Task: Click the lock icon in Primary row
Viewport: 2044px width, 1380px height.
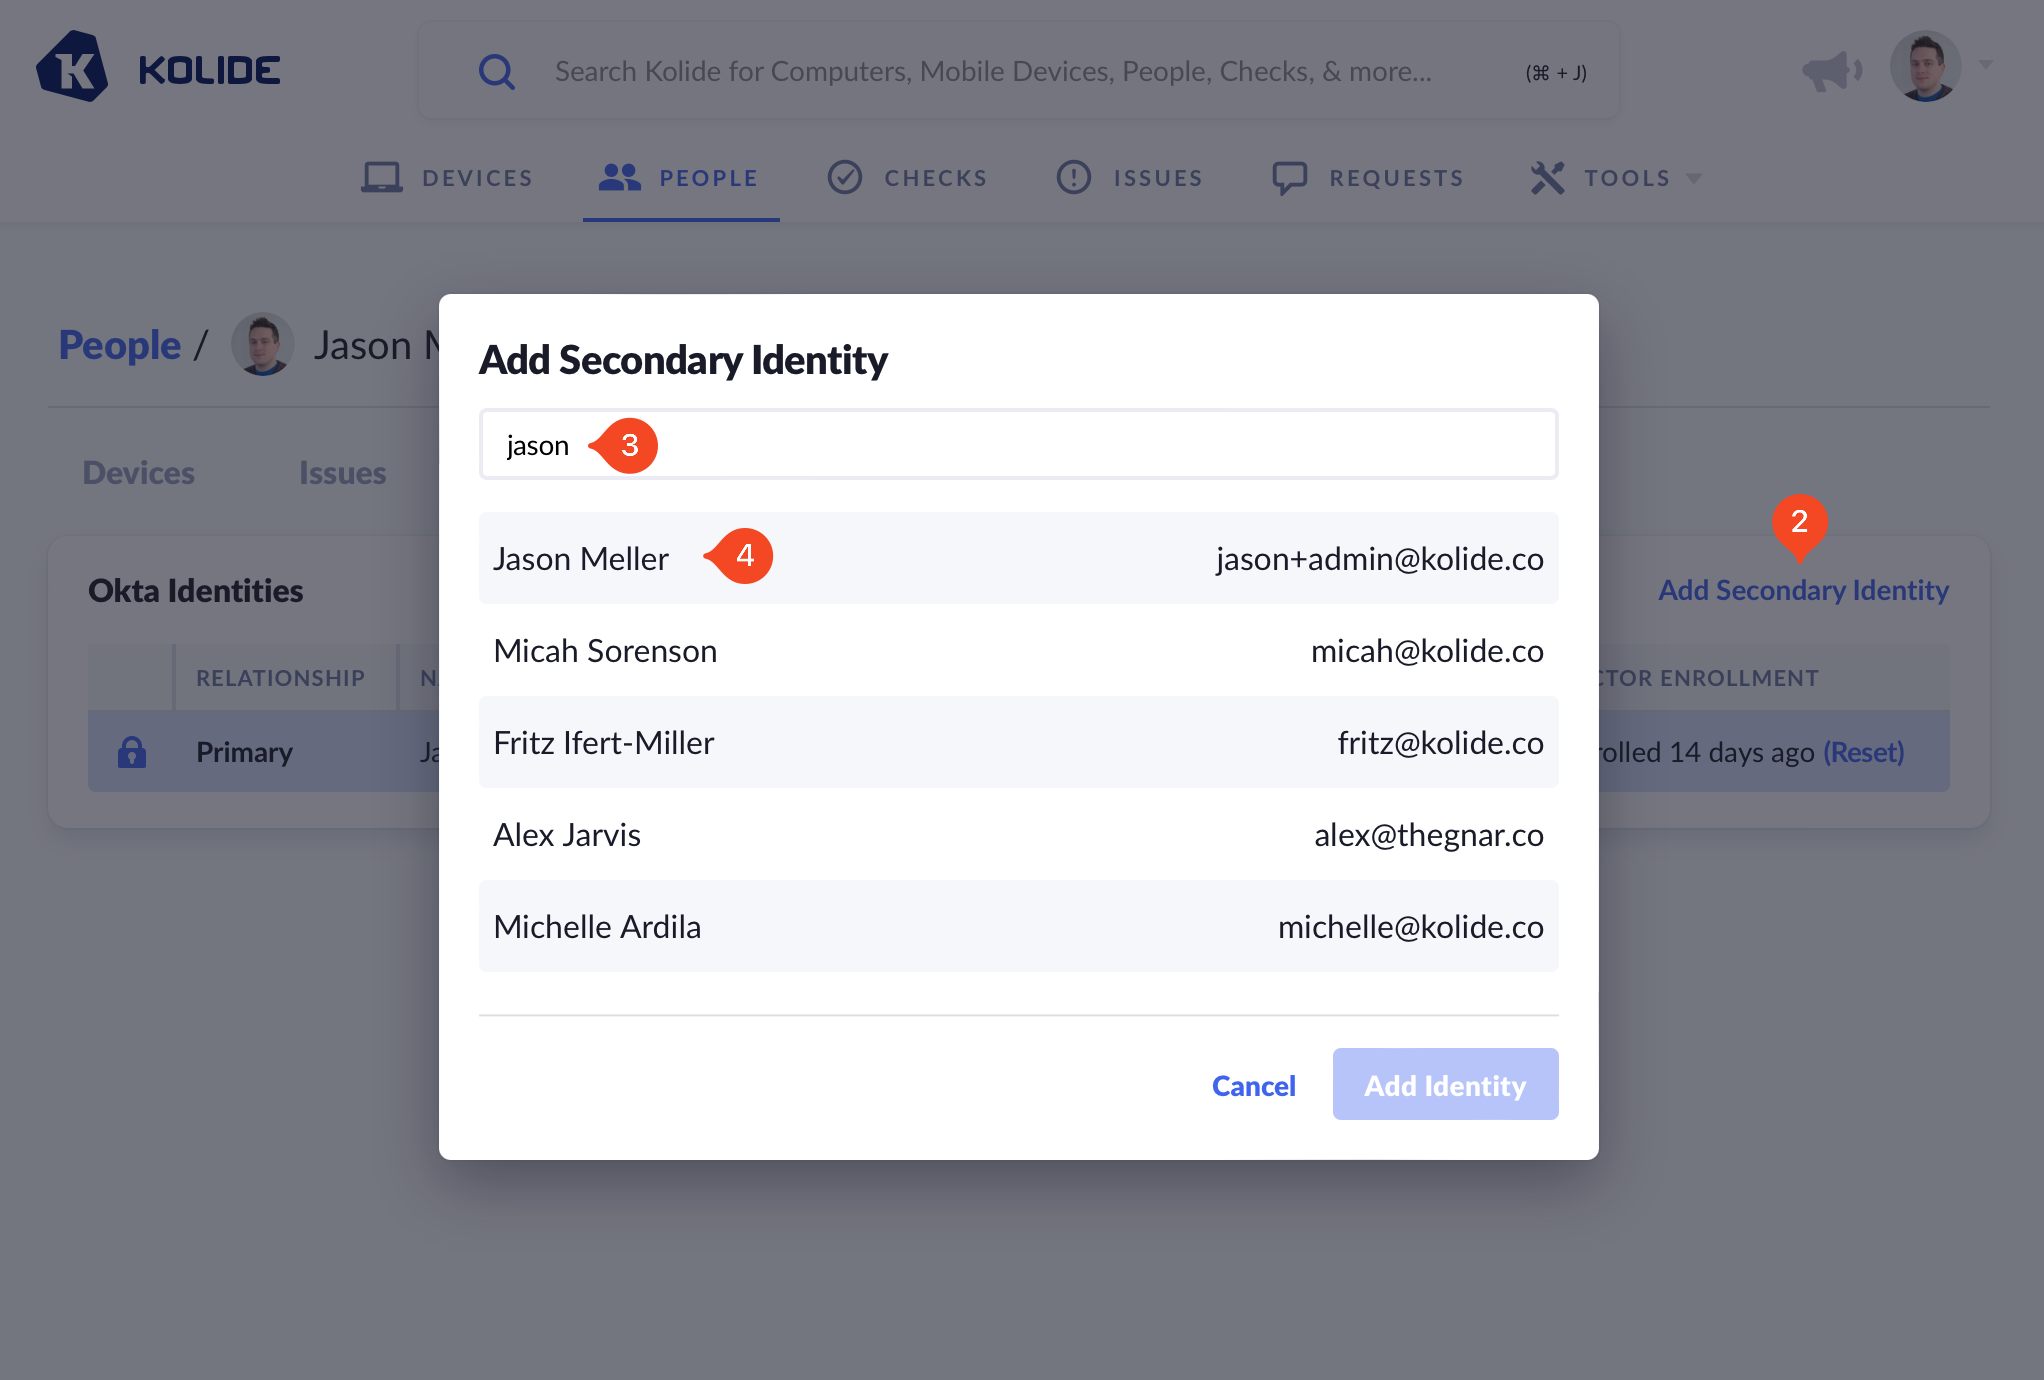Action: coord(132,752)
